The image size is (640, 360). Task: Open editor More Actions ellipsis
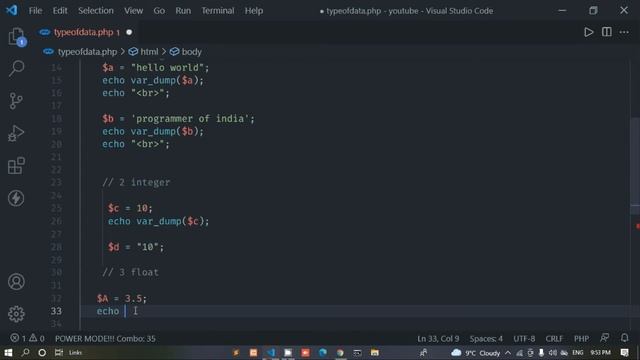pos(624,32)
